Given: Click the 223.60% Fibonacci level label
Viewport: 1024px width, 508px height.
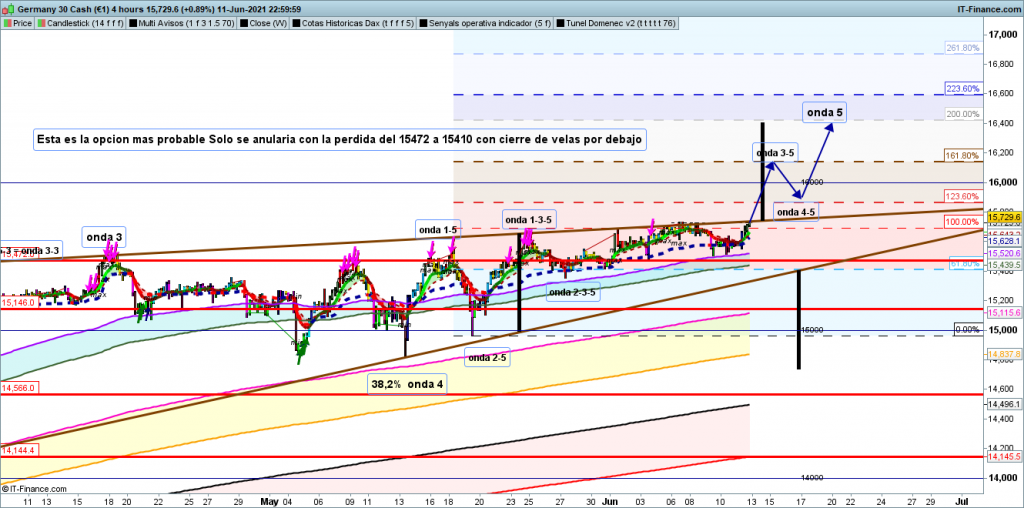Looking at the screenshot, I should 963,89.
